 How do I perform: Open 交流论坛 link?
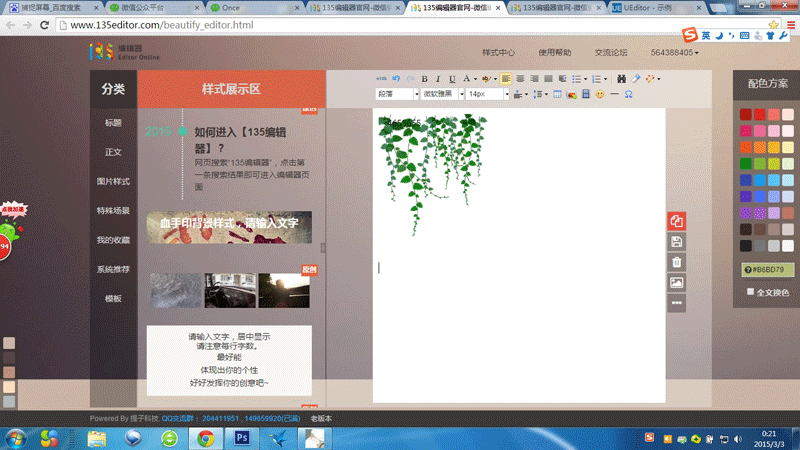[611, 53]
